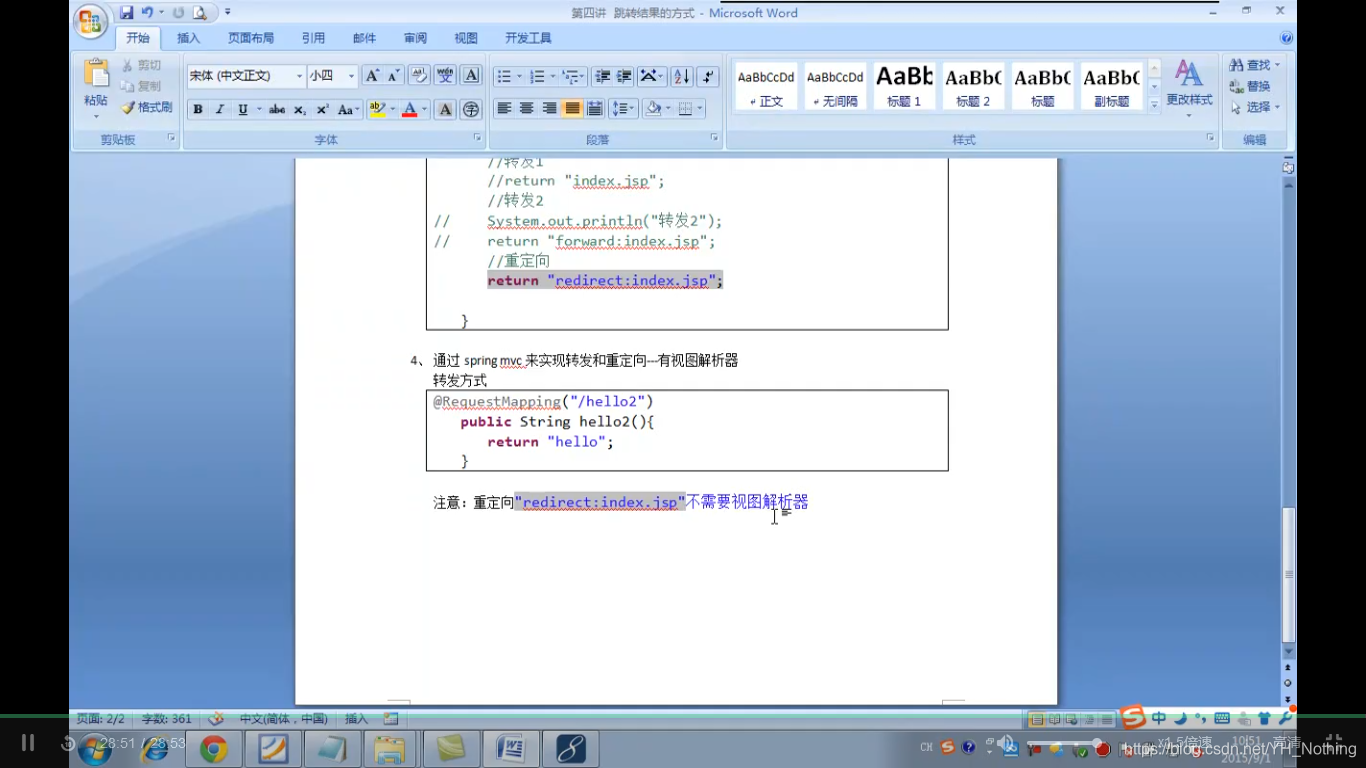Open the 审阅 (Review) tab

[415, 38]
